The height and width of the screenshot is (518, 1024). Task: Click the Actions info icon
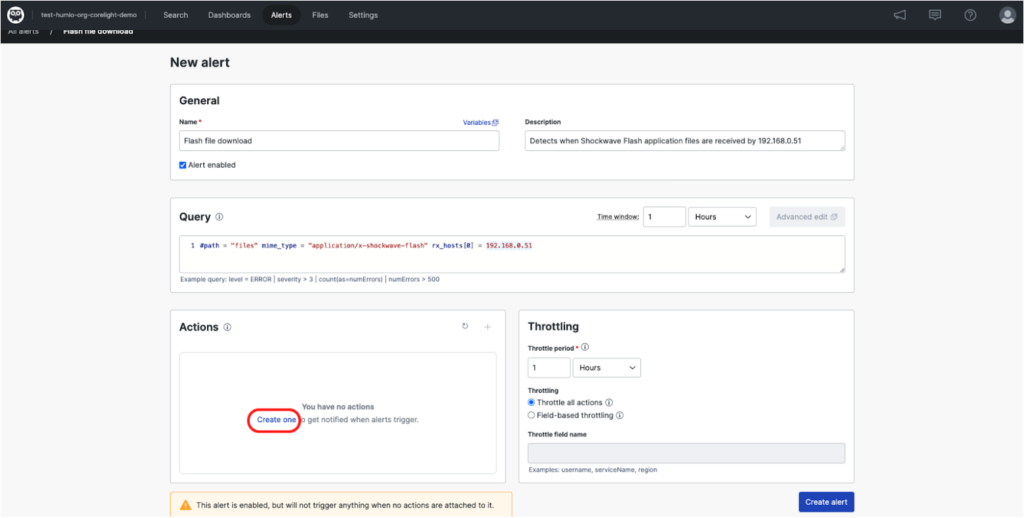pos(227,327)
